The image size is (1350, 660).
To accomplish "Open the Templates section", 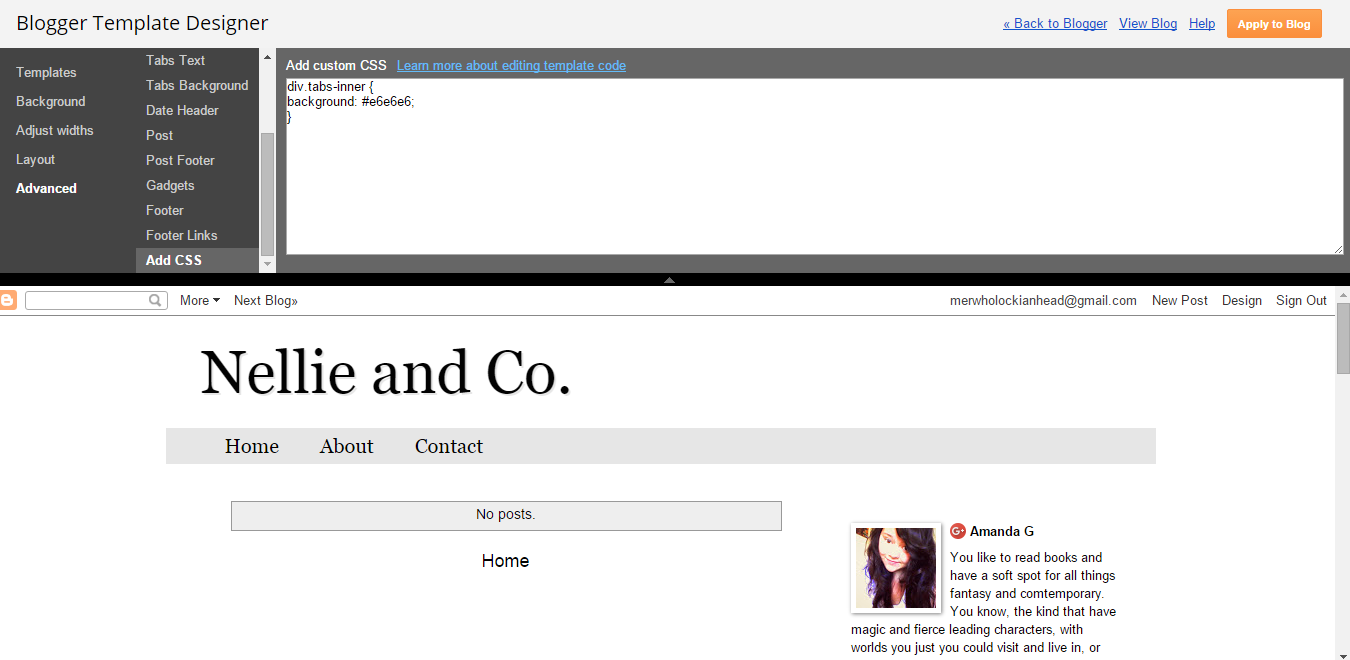I will 46,72.
